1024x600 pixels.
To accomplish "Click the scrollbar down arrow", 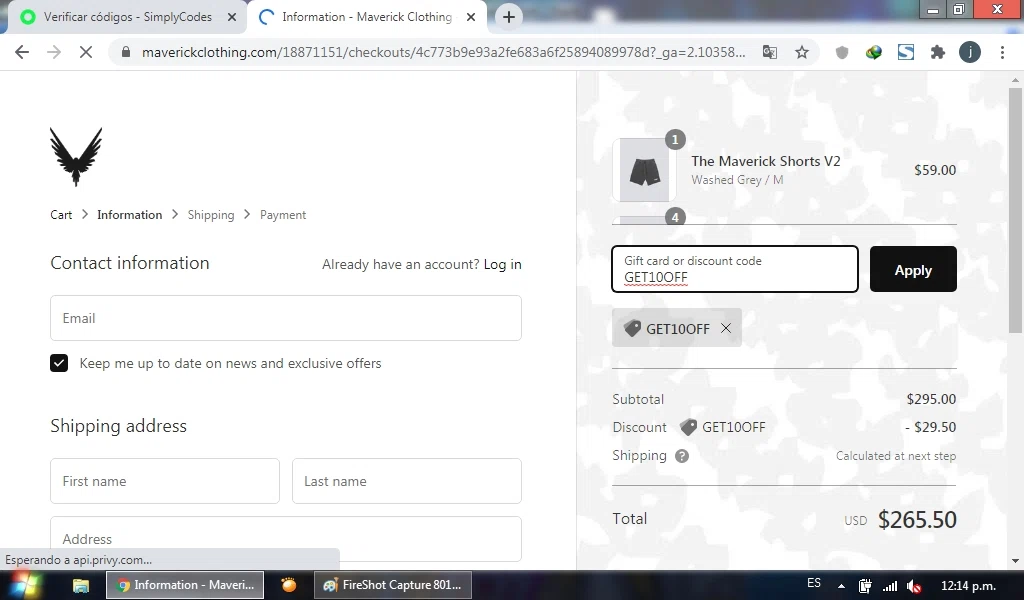I will pos(1014,560).
